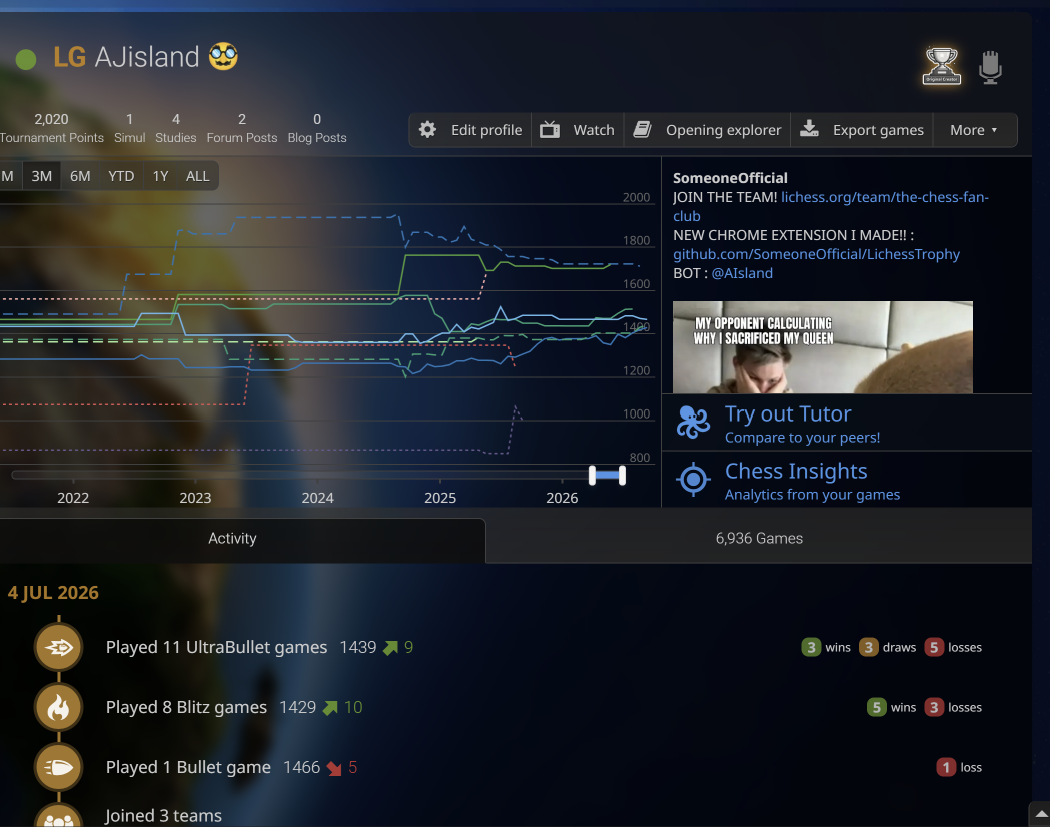Click the Played 8 Blitz games entry
This screenshot has height=828, width=1050.
coord(186,707)
